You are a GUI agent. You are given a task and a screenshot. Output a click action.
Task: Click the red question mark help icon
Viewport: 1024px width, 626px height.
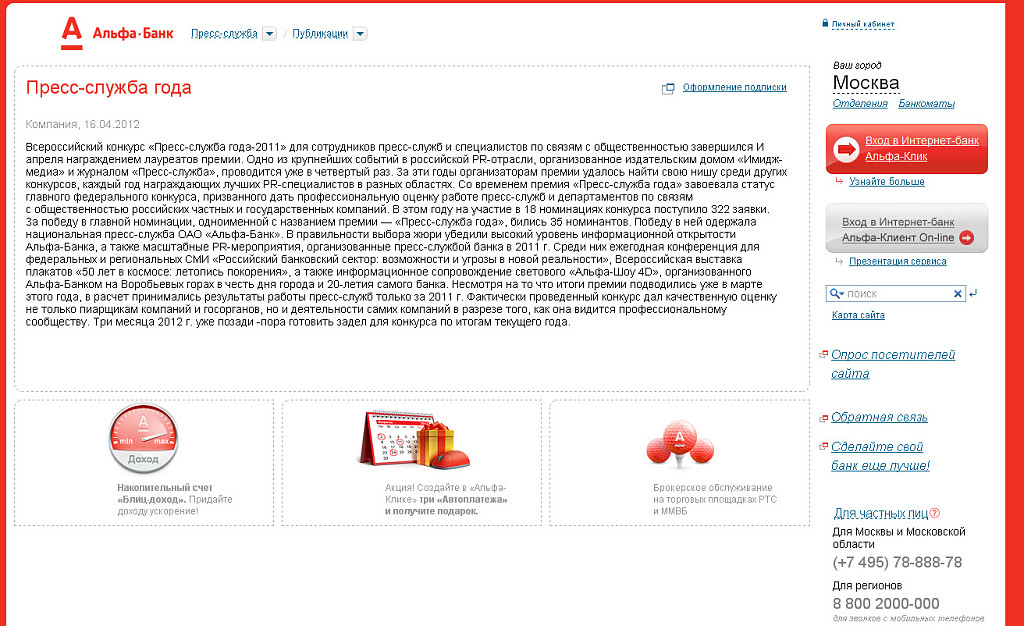coord(935,513)
